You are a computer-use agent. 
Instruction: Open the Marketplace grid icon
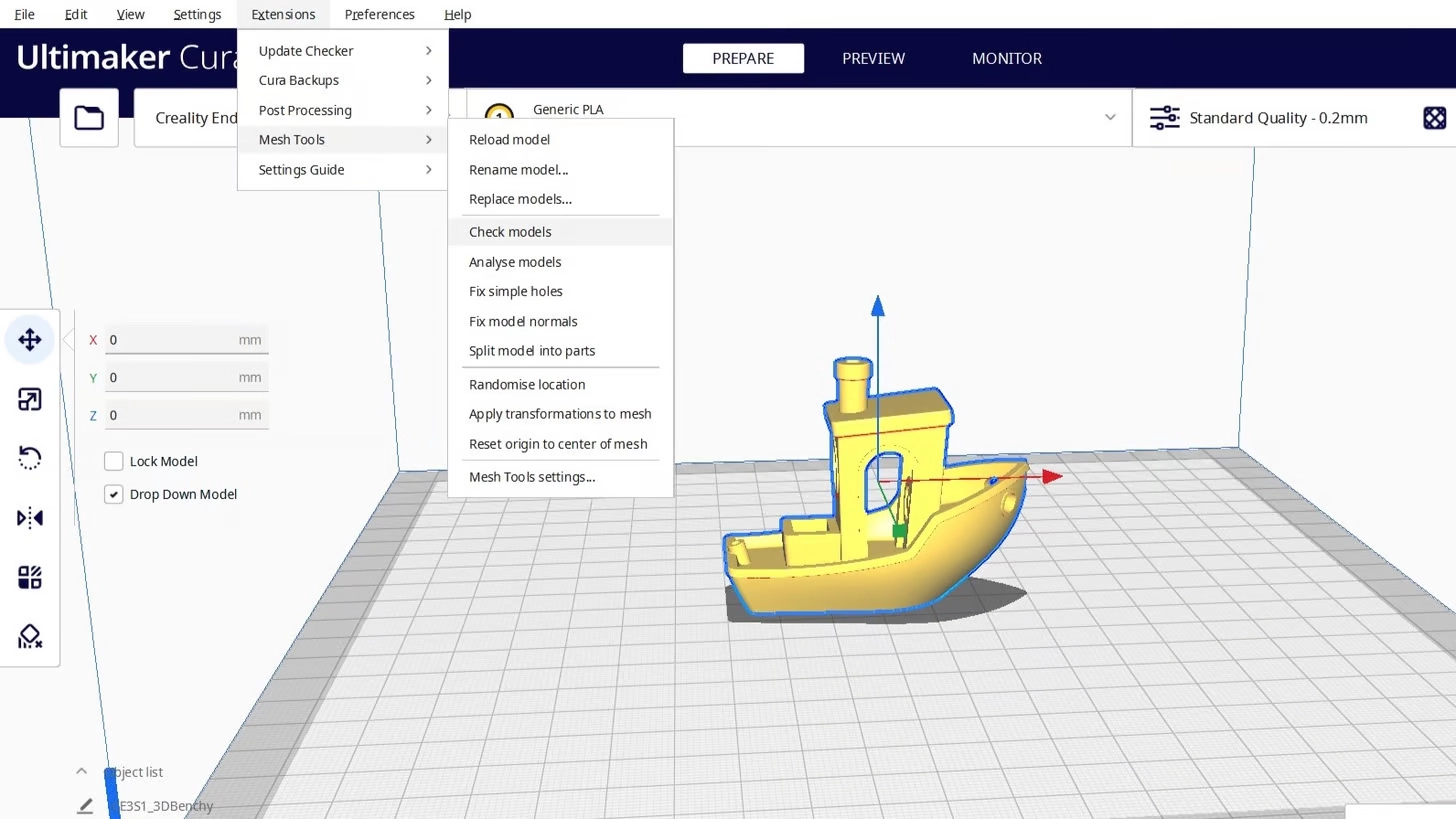(x=1434, y=118)
